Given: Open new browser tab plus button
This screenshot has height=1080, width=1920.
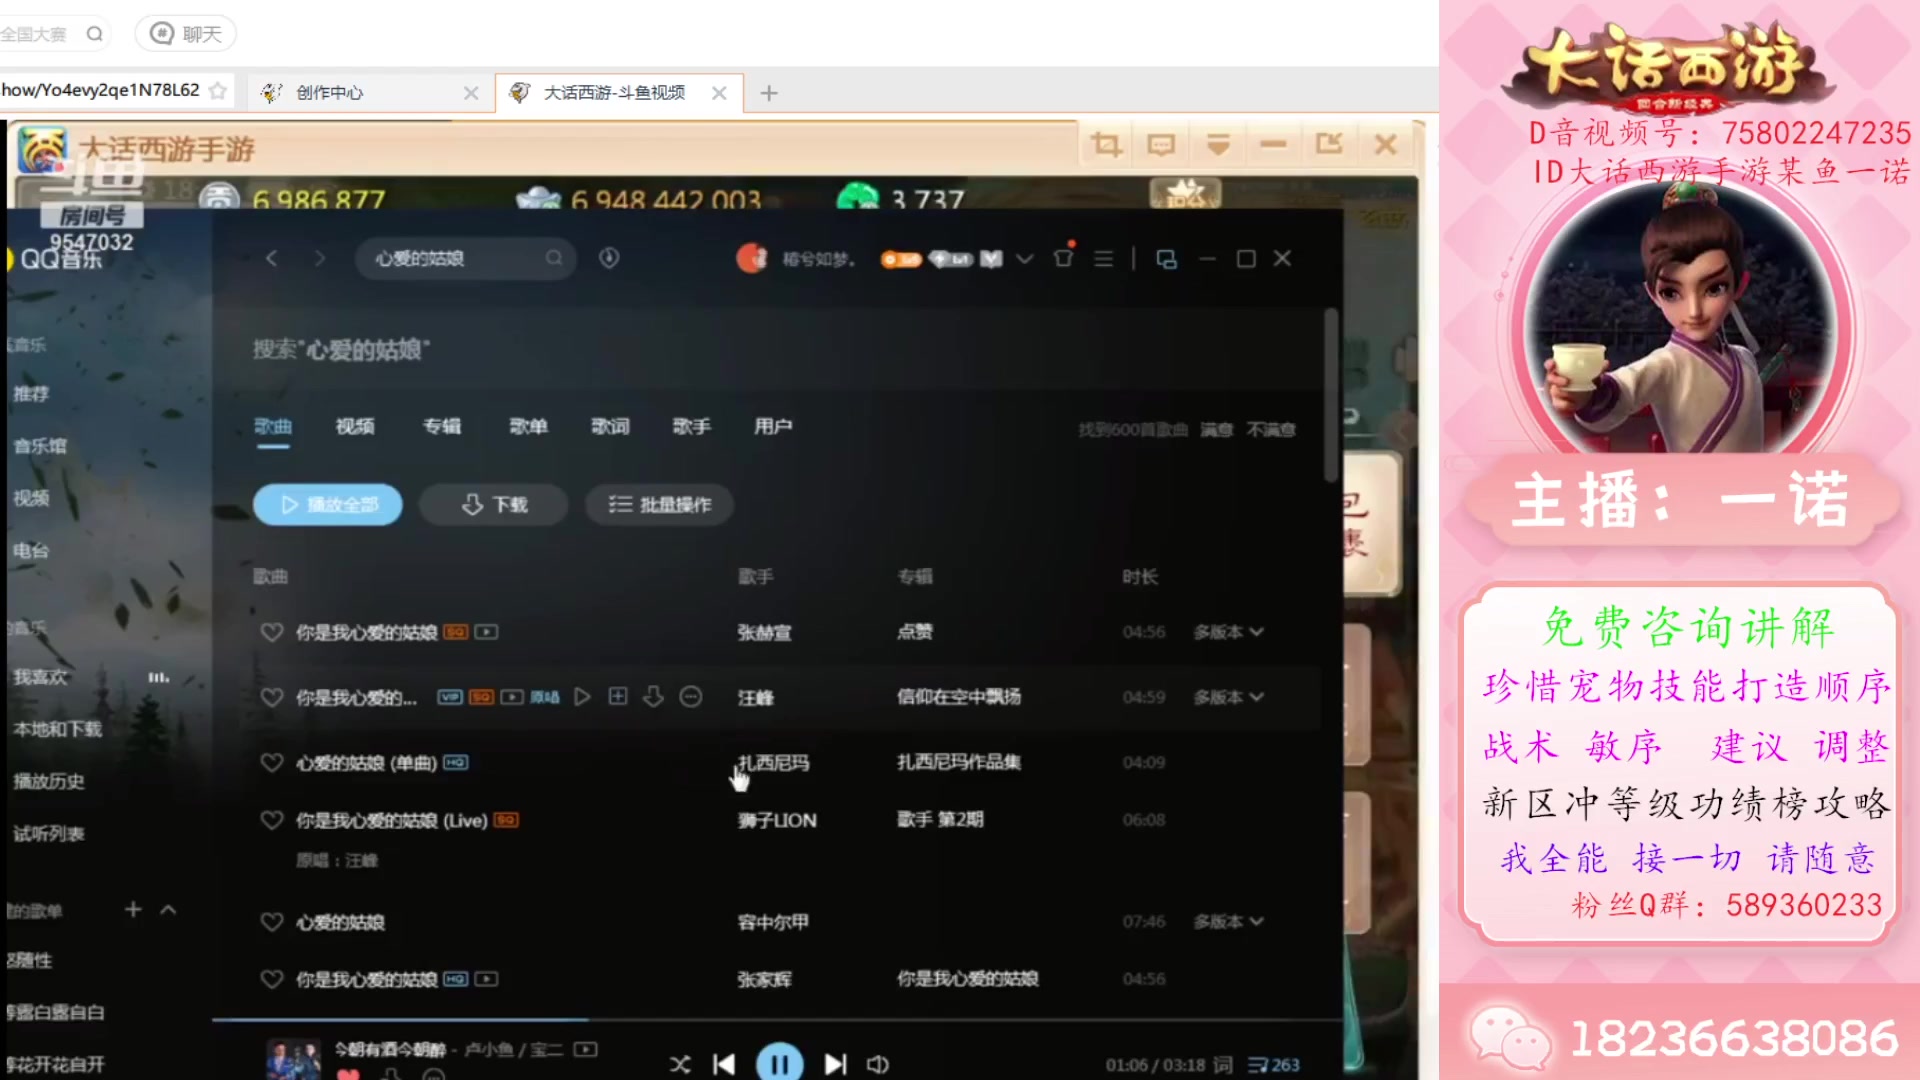Looking at the screenshot, I should [768, 93].
